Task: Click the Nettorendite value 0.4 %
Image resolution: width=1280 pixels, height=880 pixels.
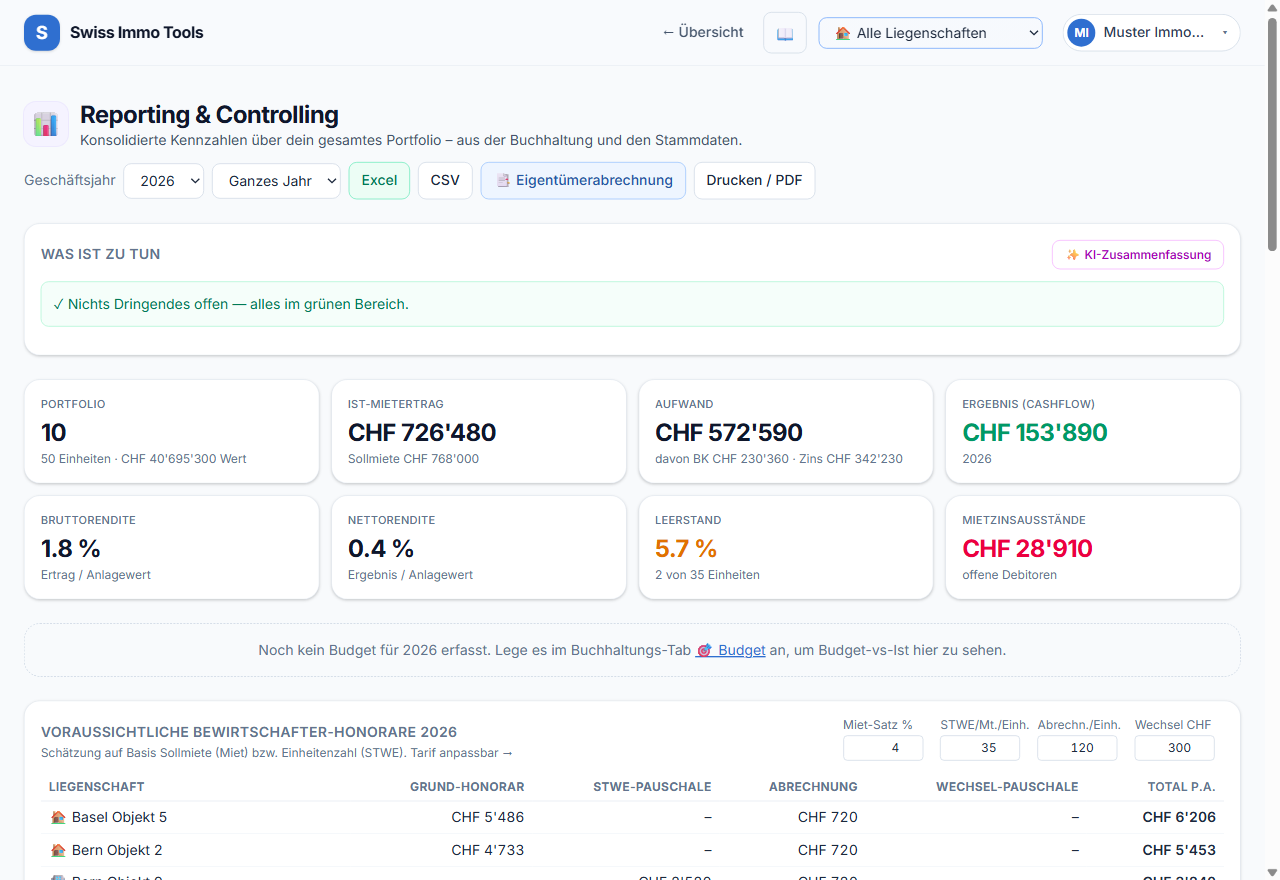Action: [381, 549]
